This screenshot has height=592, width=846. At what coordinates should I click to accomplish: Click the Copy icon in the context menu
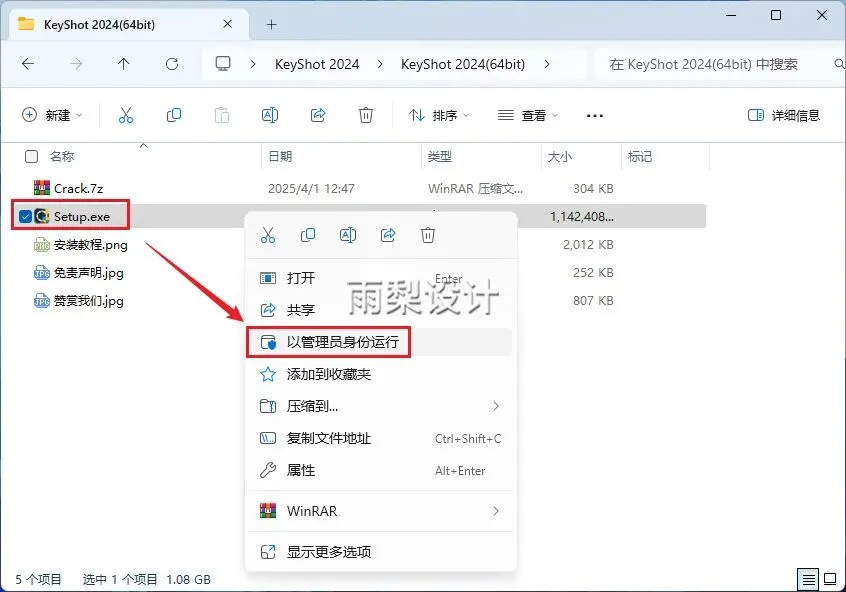(x=308, y=235)
